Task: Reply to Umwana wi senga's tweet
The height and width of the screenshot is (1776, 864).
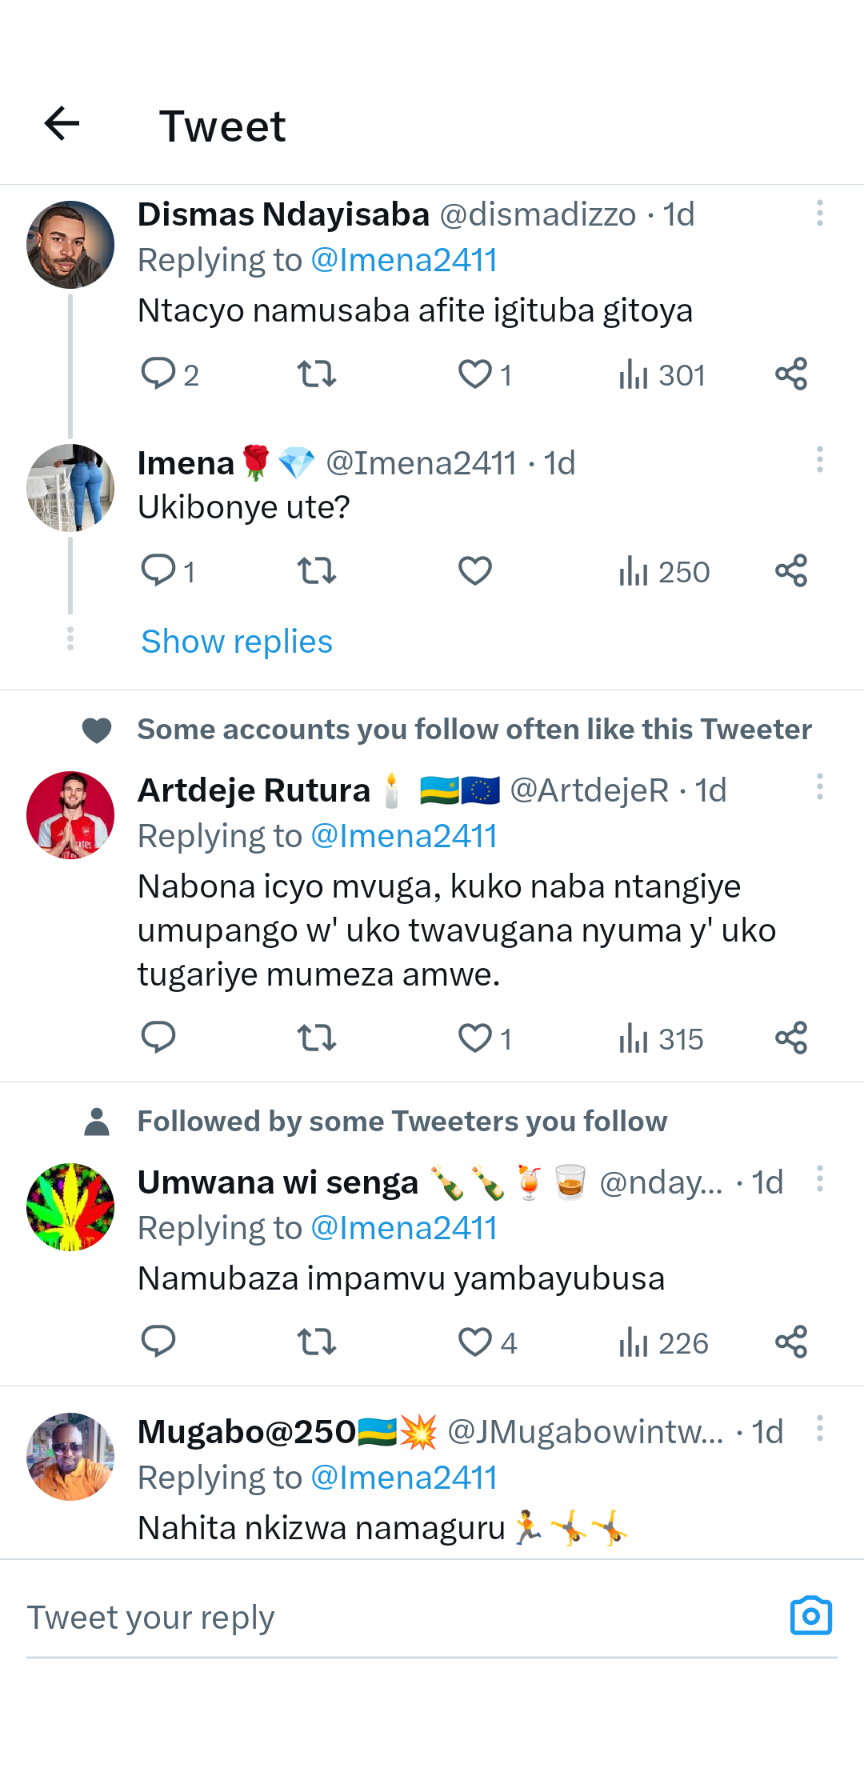Action: tap(158, 1341)
